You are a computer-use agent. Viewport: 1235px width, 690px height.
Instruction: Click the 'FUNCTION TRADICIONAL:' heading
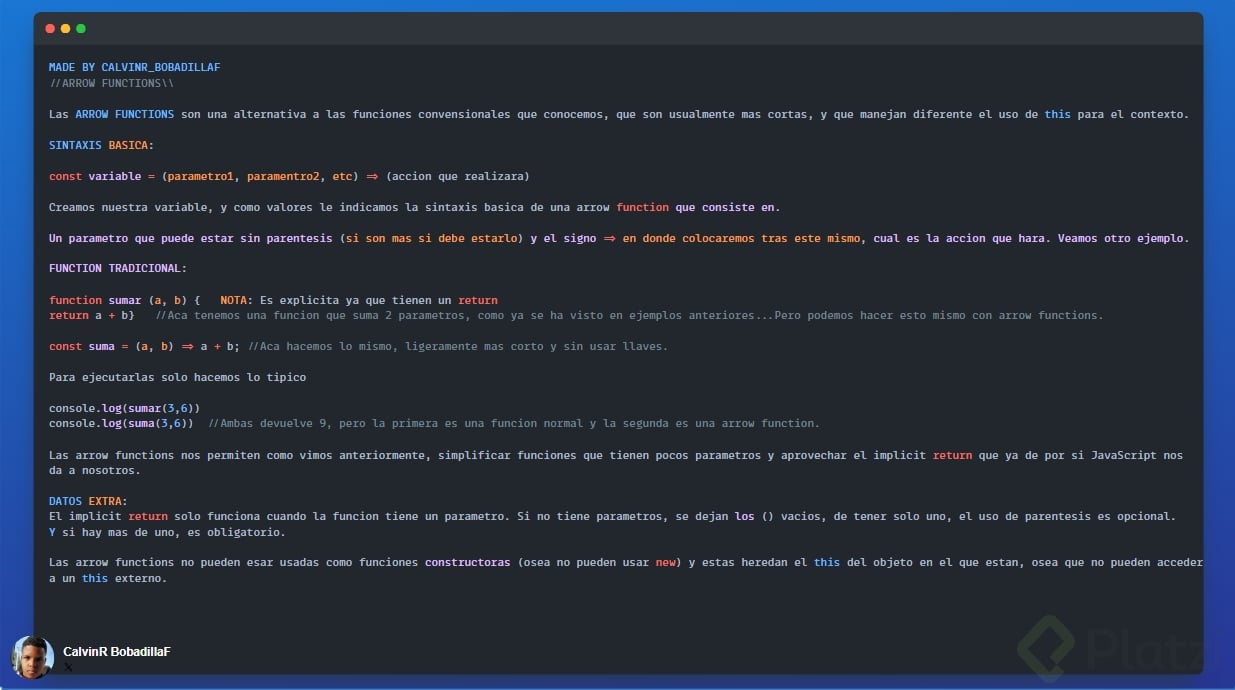(x=118, y=268)
